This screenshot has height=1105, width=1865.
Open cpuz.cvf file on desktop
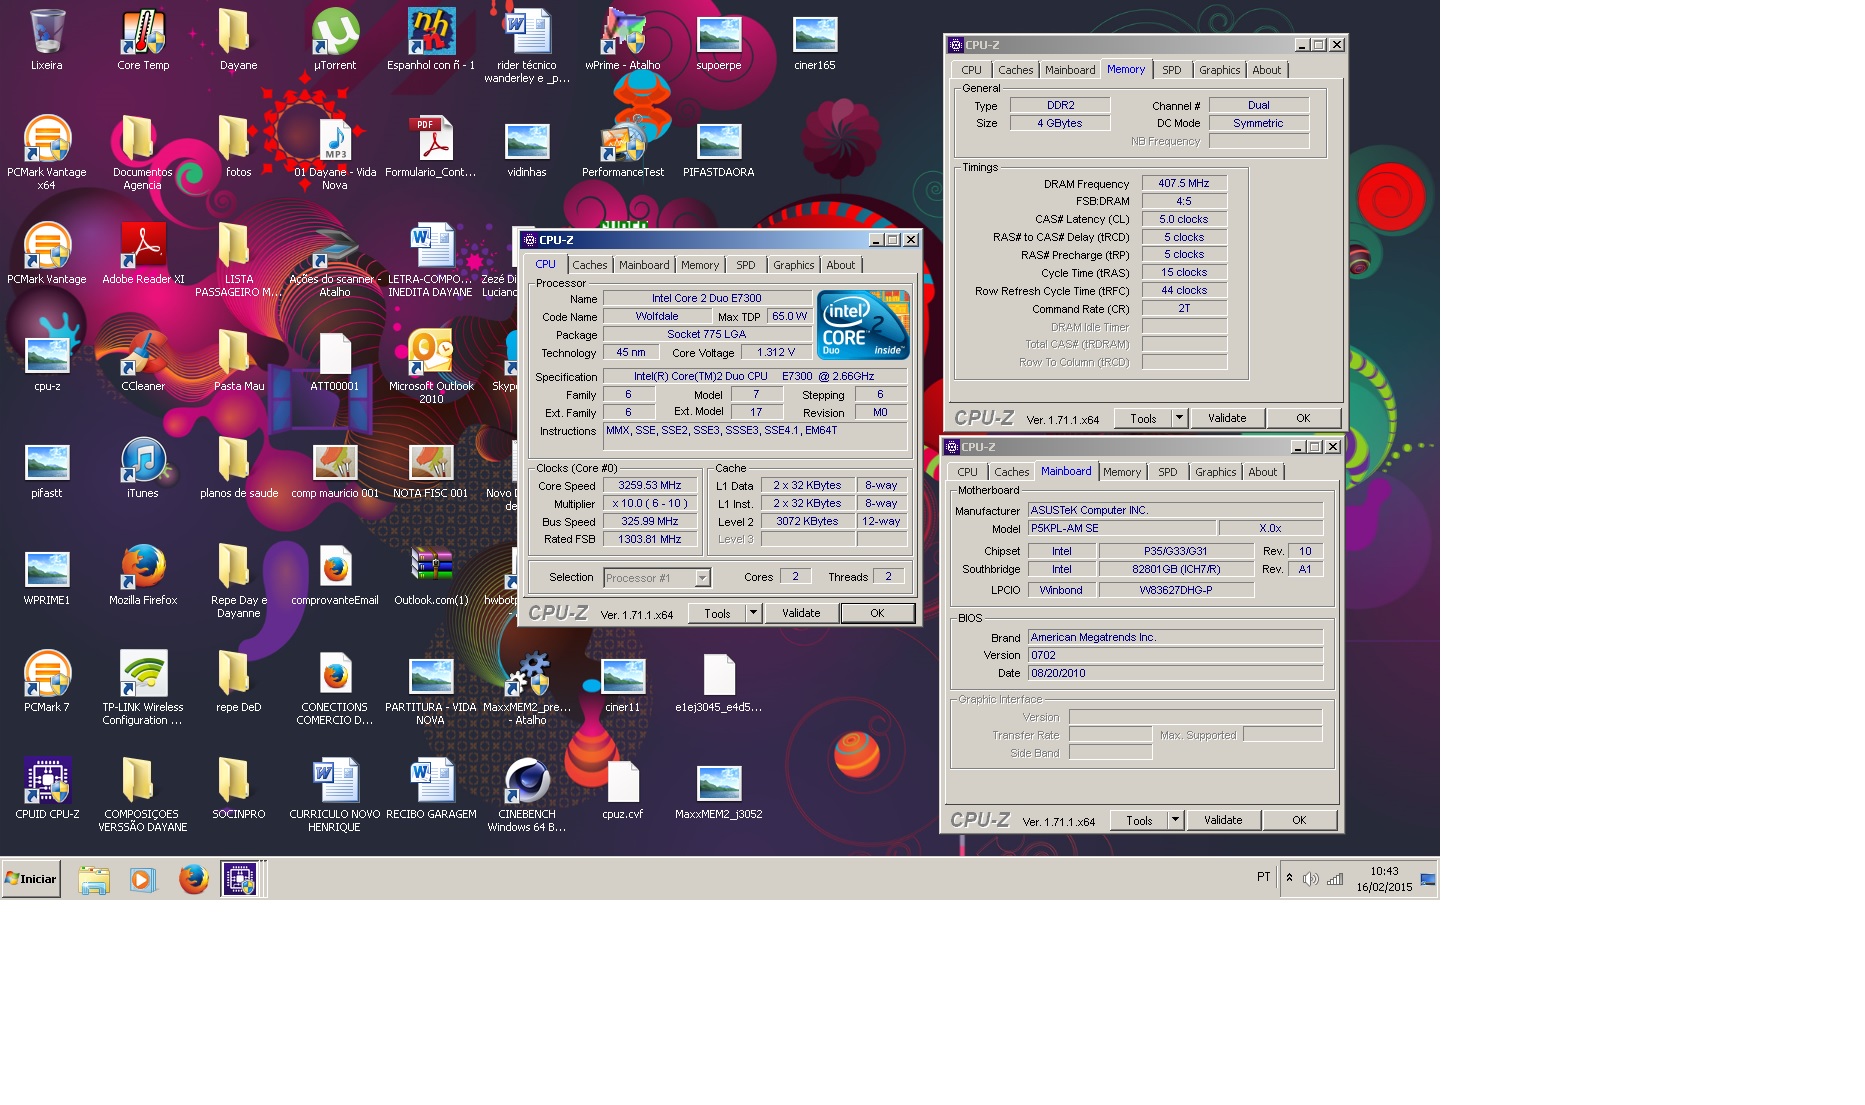click(623, 789)
